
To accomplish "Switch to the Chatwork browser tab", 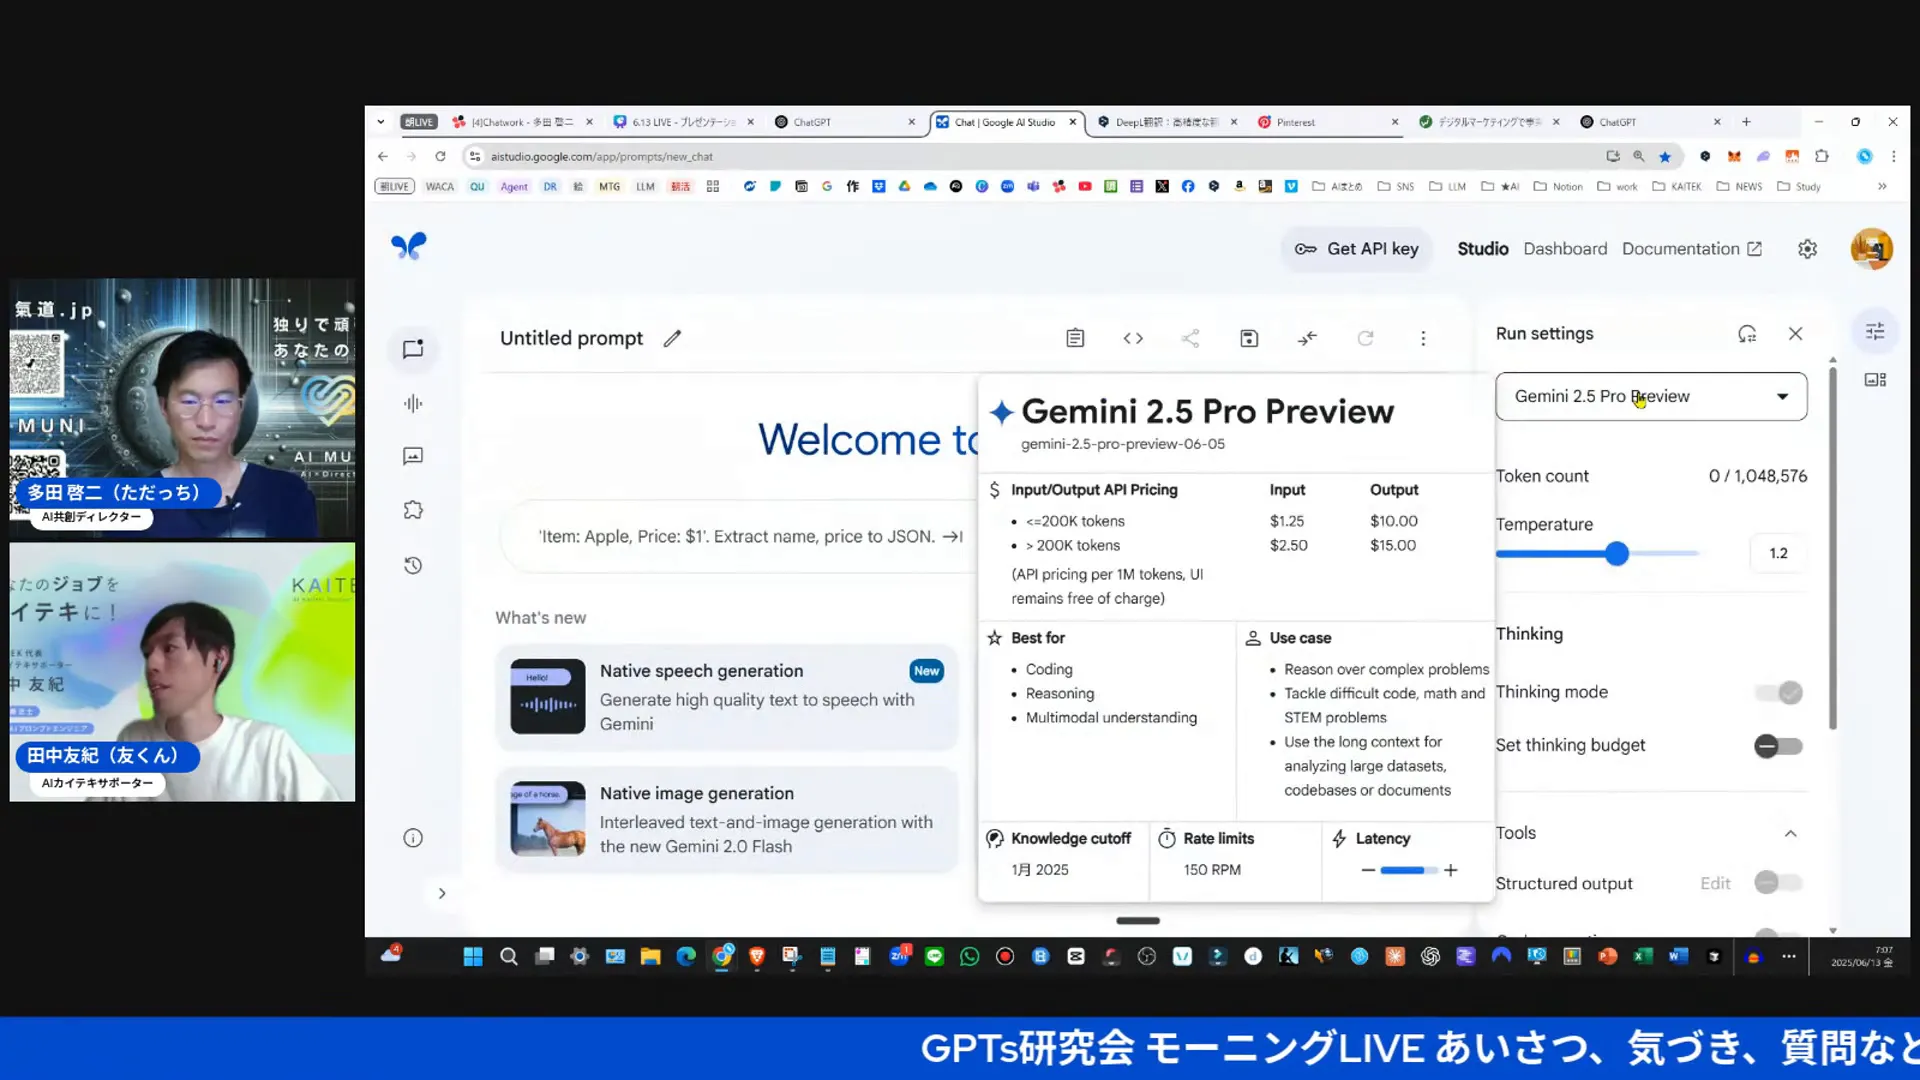I will pos(520,122).
